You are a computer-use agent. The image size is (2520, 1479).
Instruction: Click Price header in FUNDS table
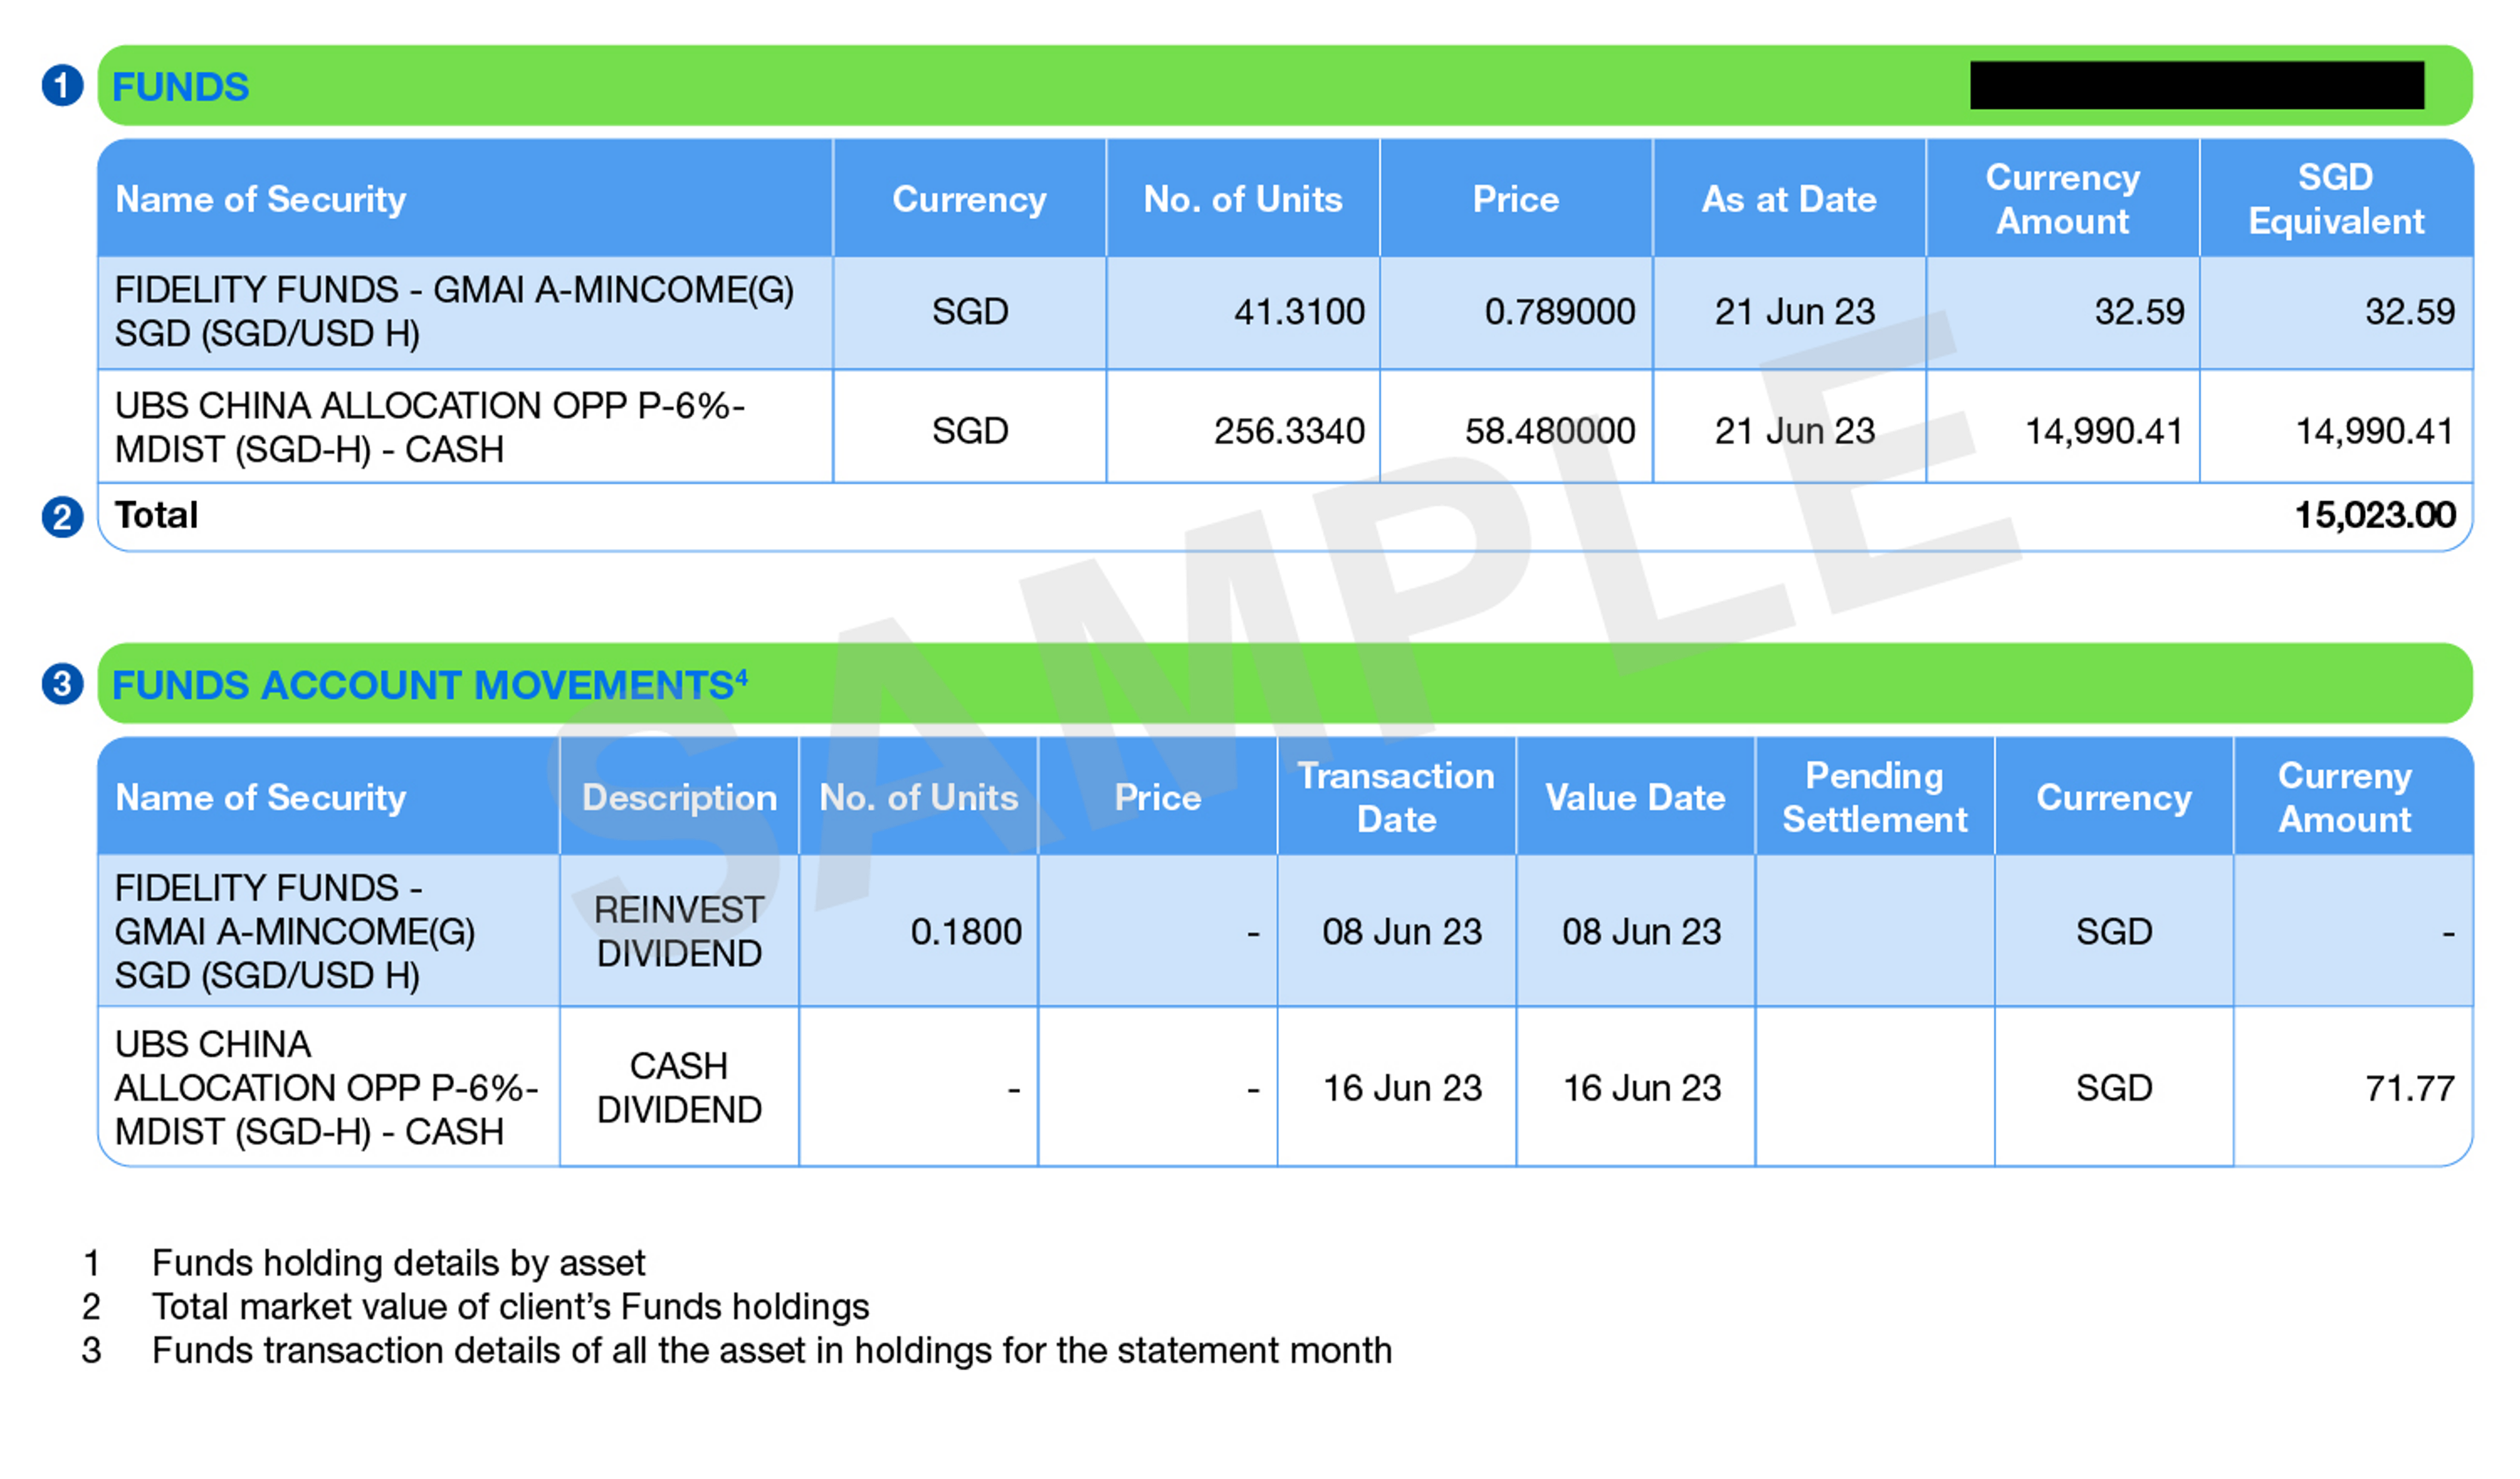[x=1516, y=199]
